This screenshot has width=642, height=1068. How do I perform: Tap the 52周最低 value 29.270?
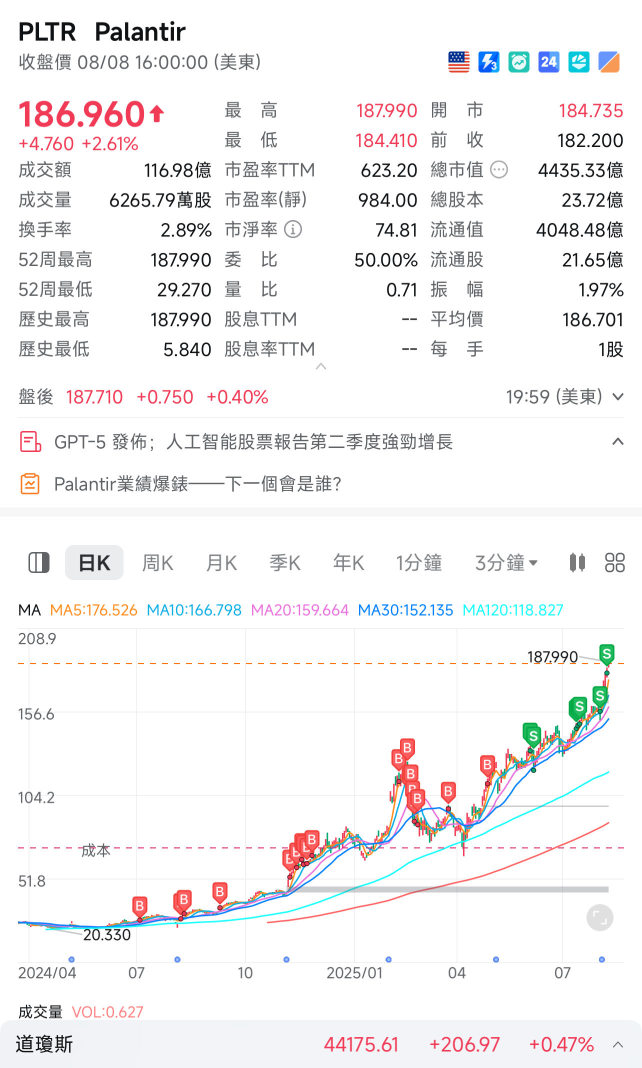tap(184, 289)
